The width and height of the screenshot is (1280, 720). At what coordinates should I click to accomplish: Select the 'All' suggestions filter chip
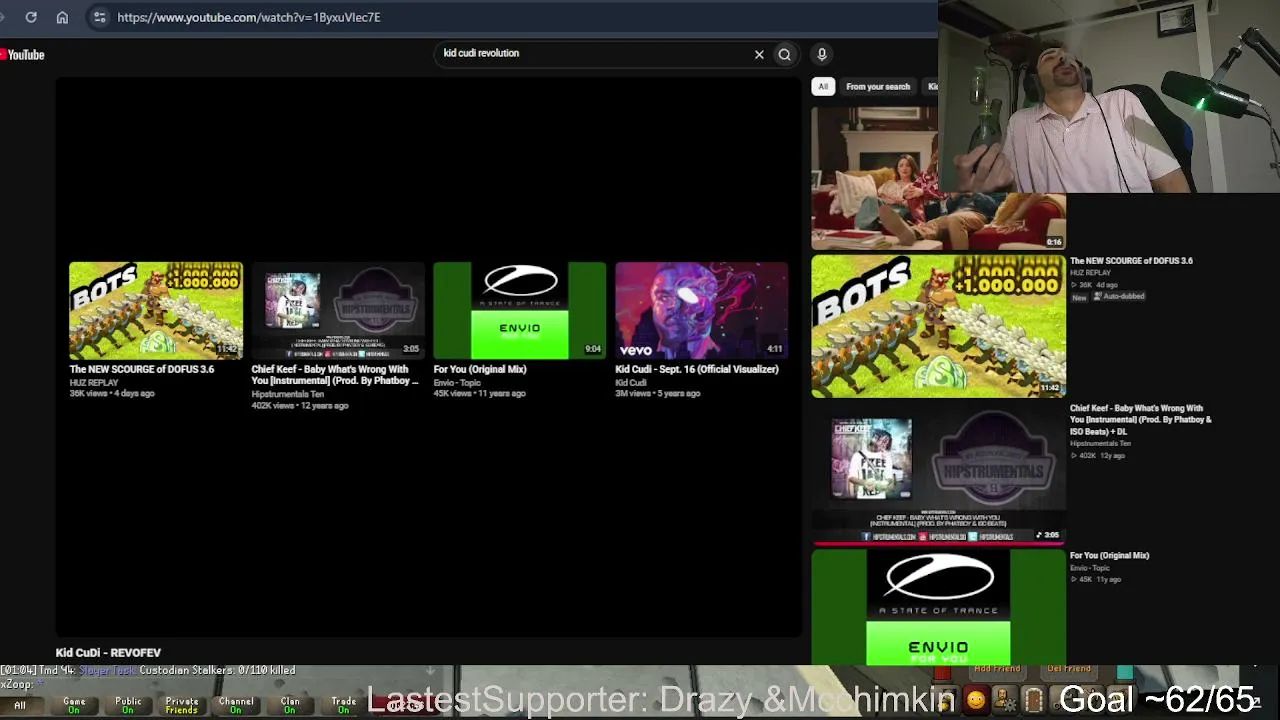(x=823, y=87)
